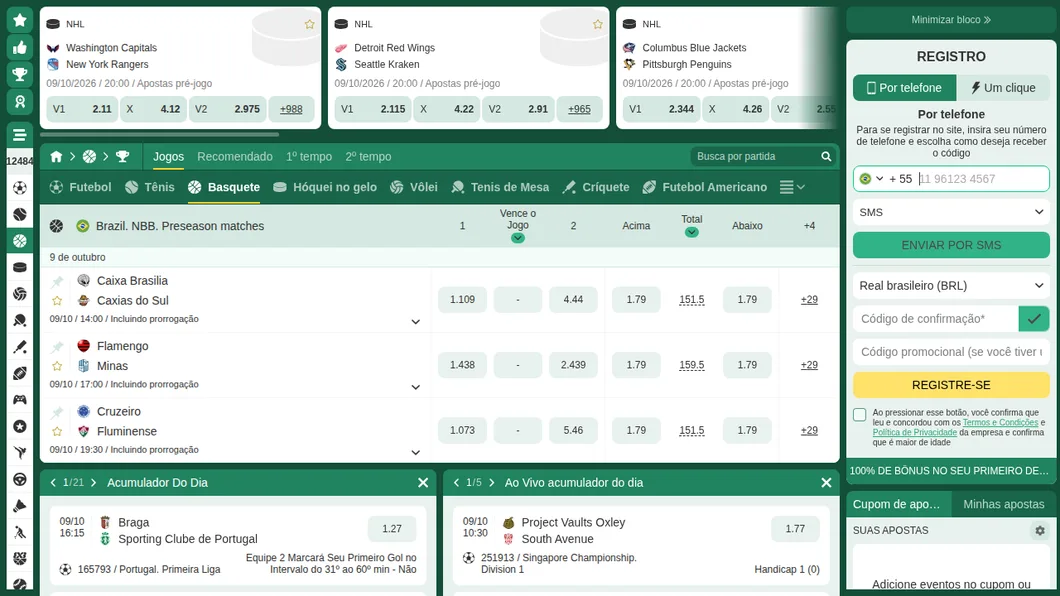Open the country code flag dropdown

871,179
